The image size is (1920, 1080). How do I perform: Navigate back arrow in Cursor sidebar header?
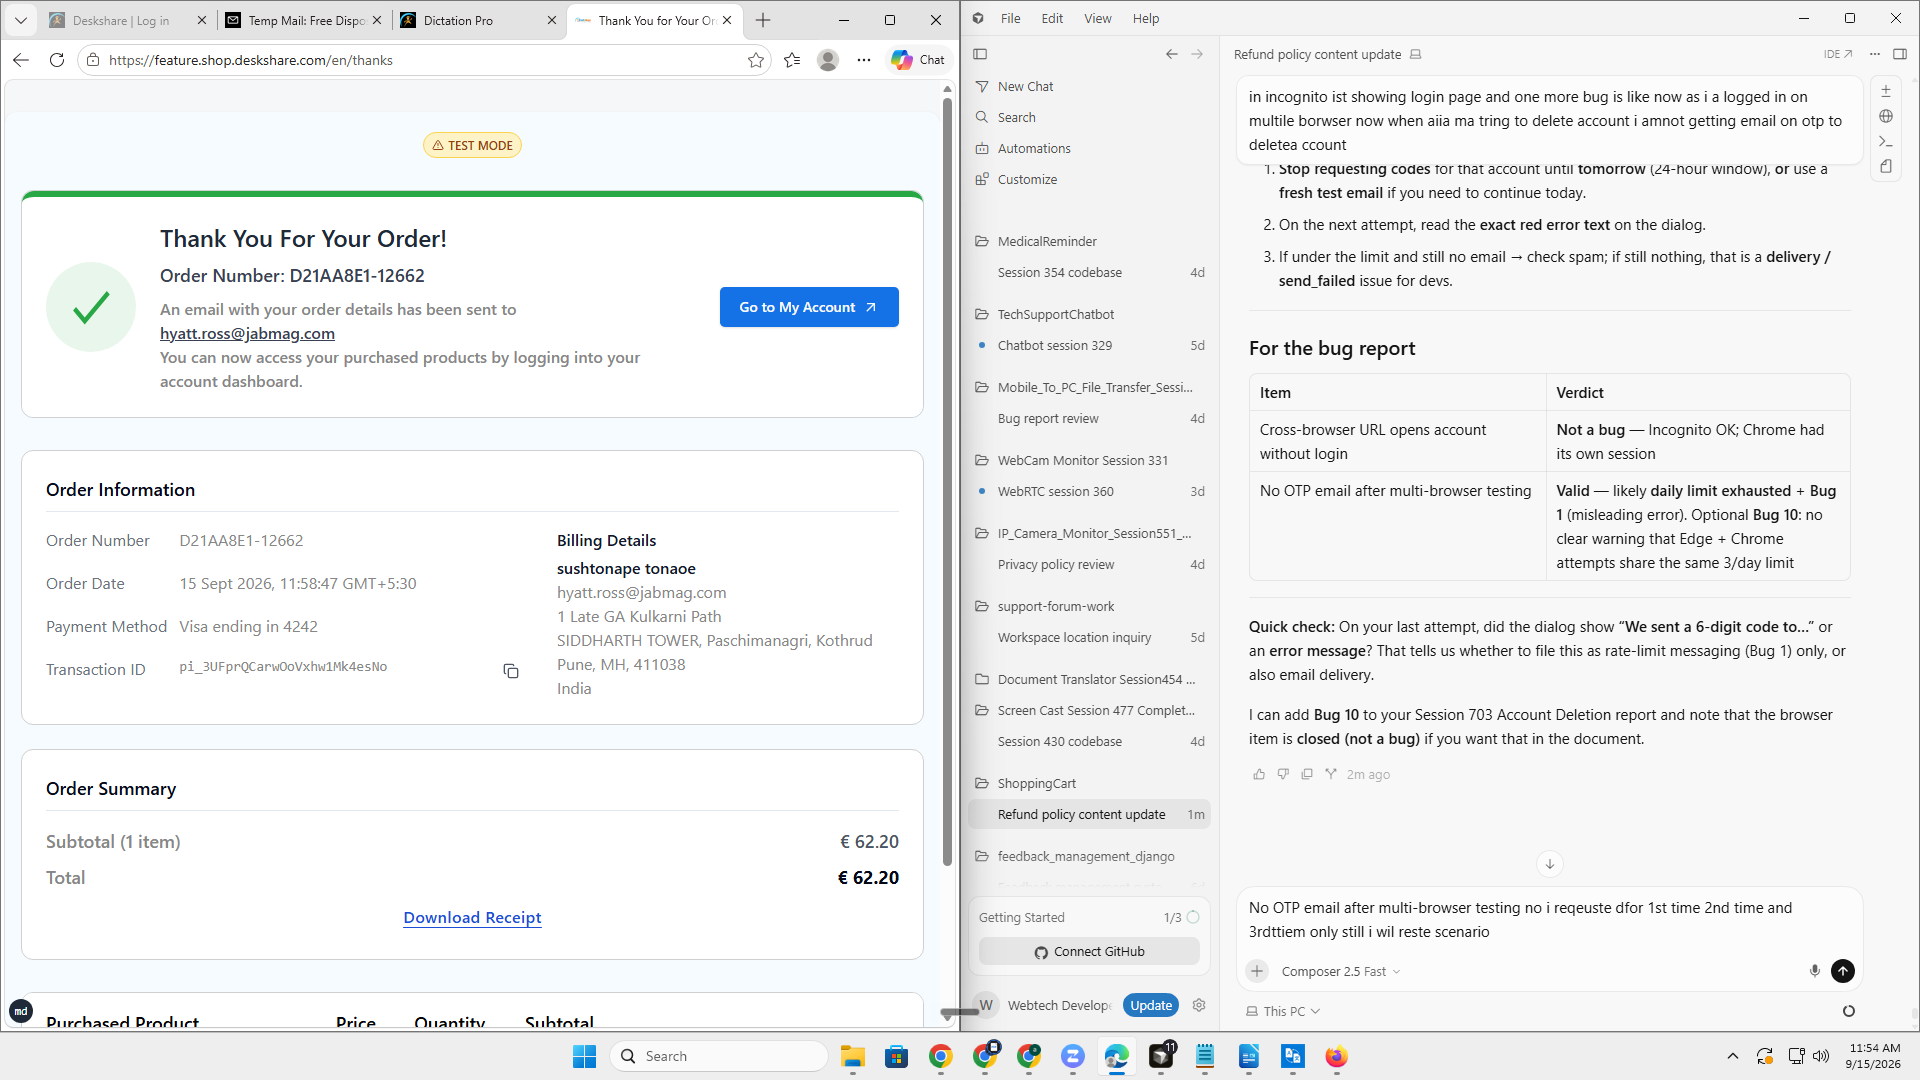click(x=1171, y=54)
